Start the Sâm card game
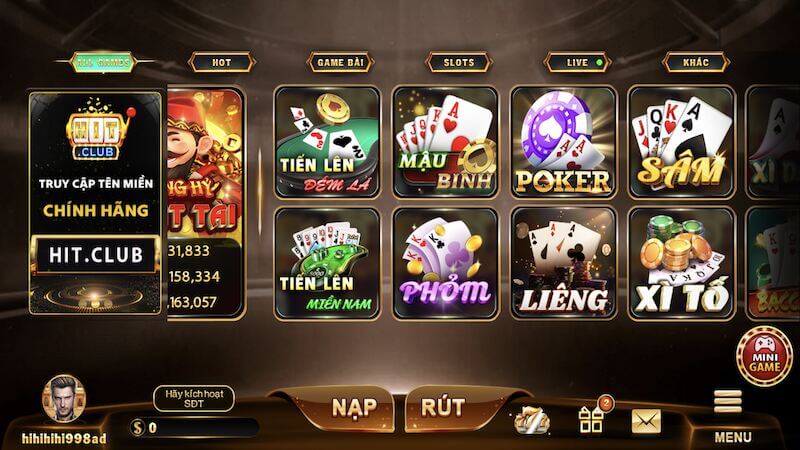Viewport: 800px width, 450px height. pos(681,142)
